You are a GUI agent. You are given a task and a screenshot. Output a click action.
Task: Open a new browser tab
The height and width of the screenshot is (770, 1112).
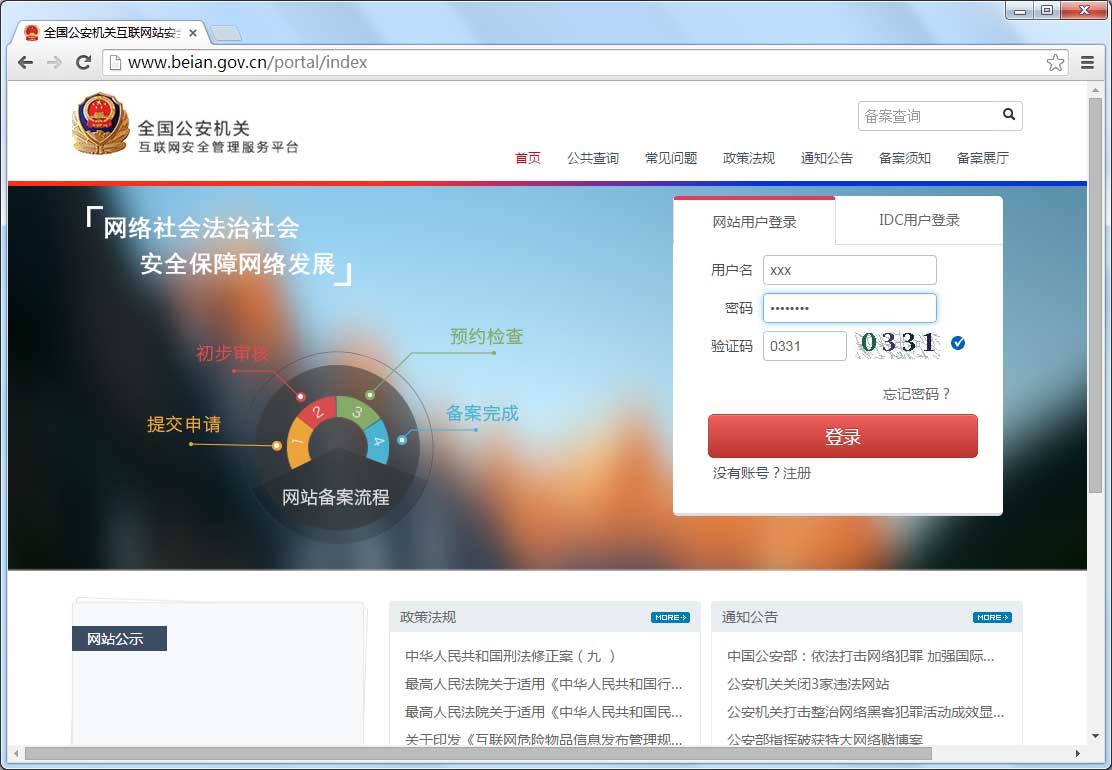226,33
